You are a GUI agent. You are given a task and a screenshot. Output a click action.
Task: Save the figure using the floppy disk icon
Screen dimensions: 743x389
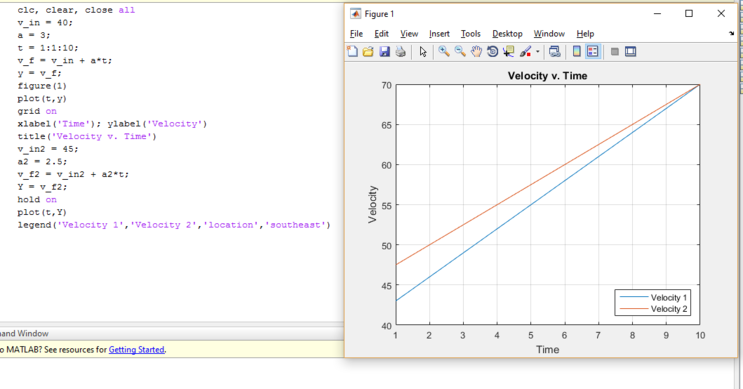pos(384,52)
